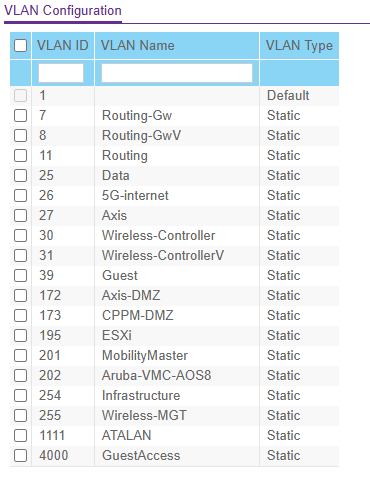Sort by the VLAN Name column header
370x485 pixels.
tap(138, 45)
